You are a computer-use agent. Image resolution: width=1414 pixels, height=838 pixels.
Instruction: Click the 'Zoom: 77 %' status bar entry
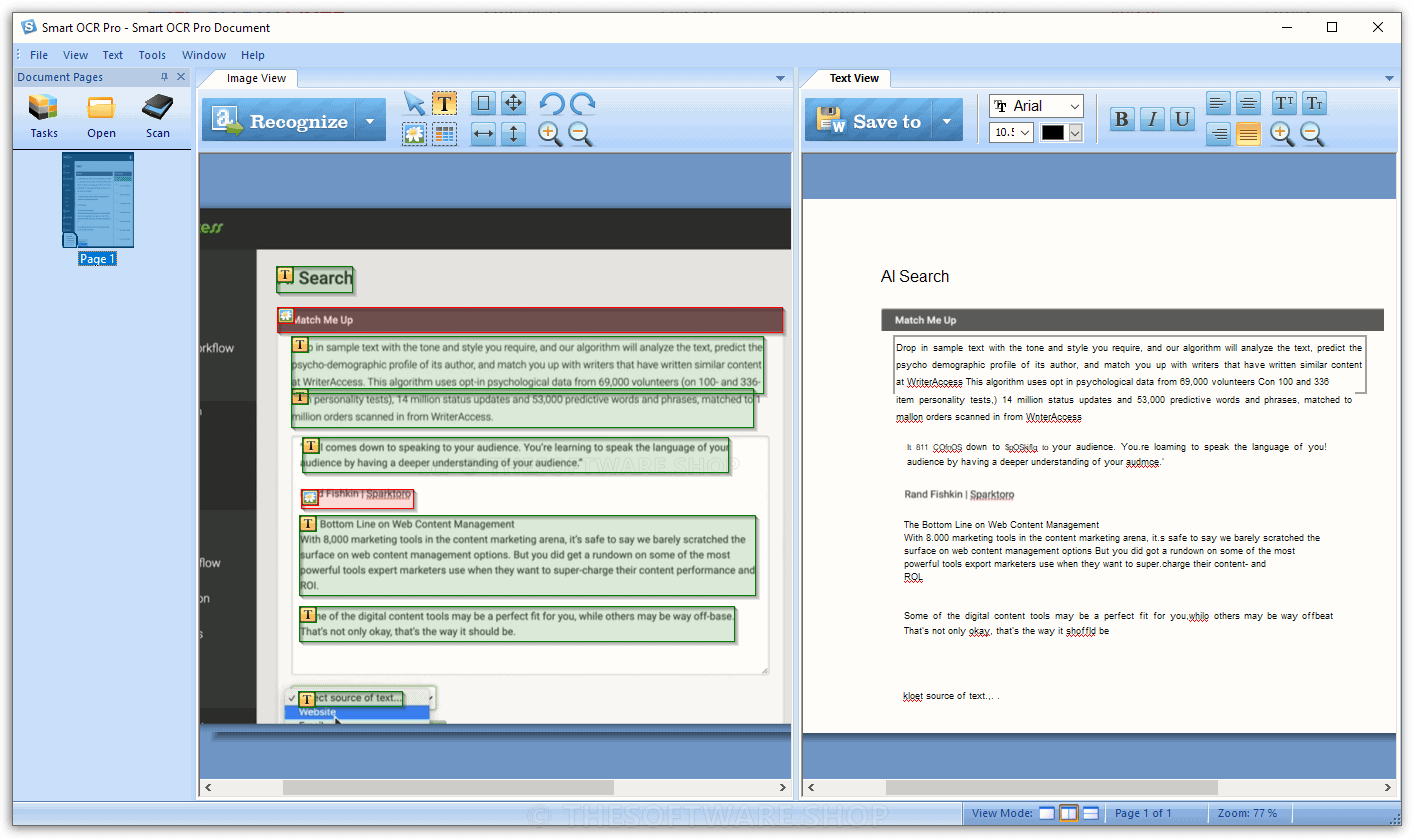click(1247, 813)
